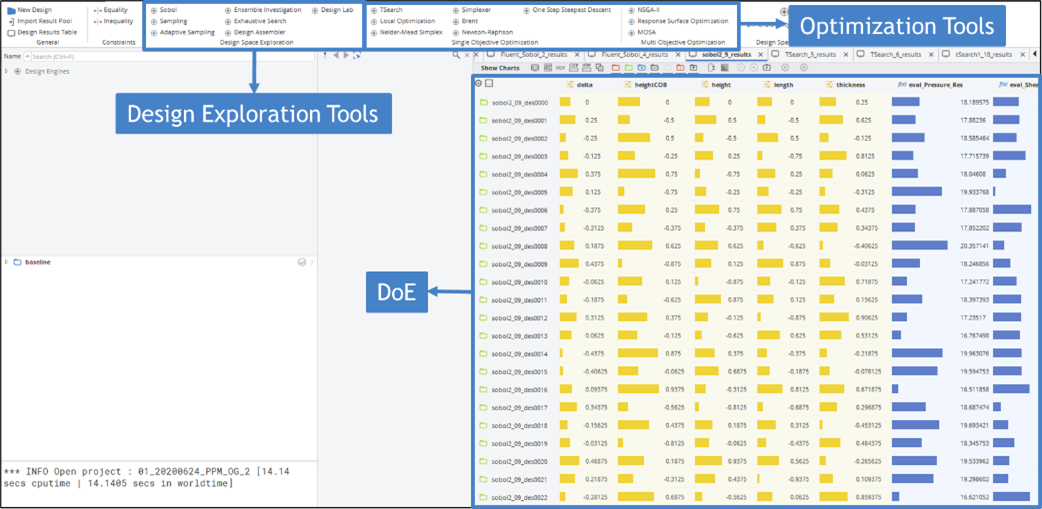Close the TSearch_5_results tab
The width and height of the screenshot is (1042, 509).
click(845, 54)
